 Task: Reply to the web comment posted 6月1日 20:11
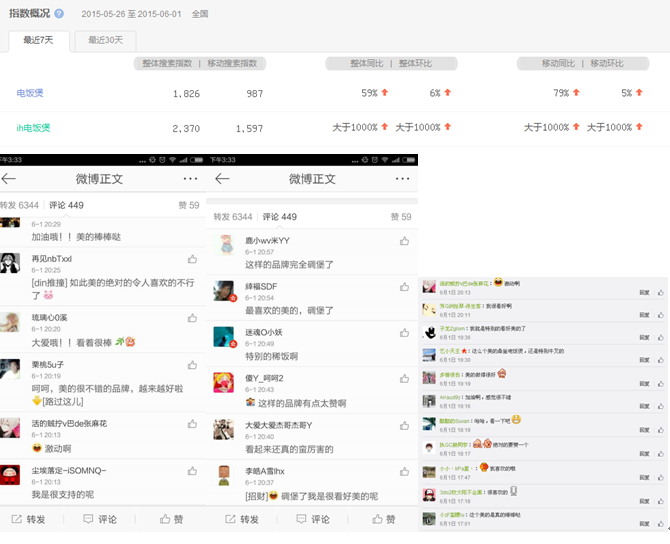click(644, 315)
